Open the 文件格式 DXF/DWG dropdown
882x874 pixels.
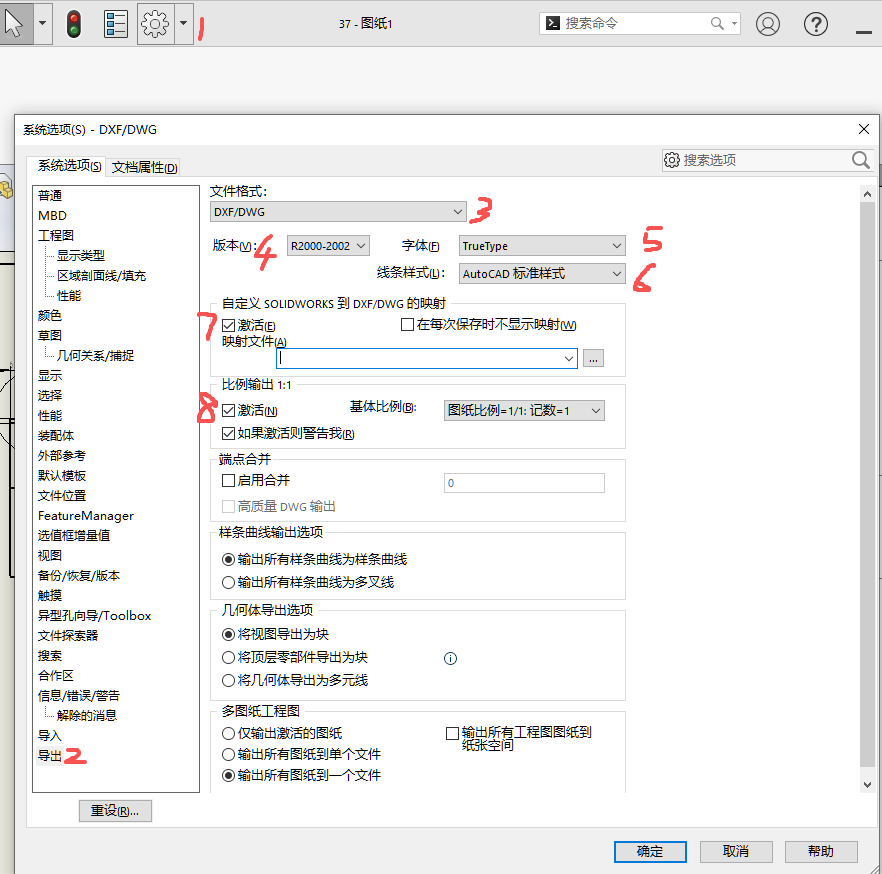coord(338,212)
